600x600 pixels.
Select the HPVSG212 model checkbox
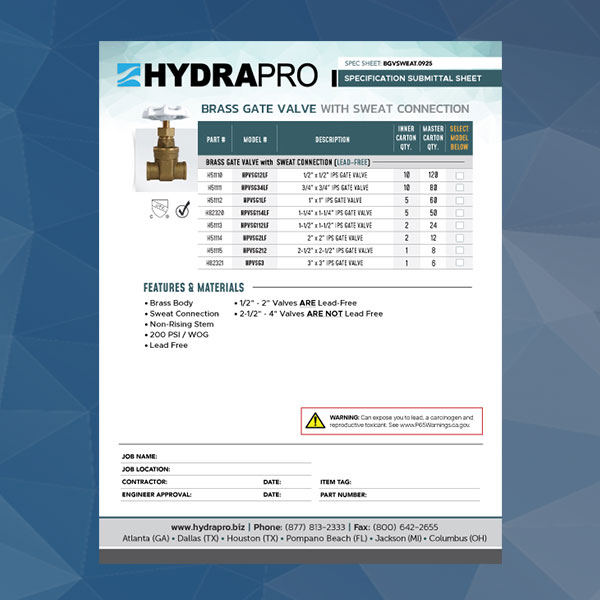click(x=460, y=250)
